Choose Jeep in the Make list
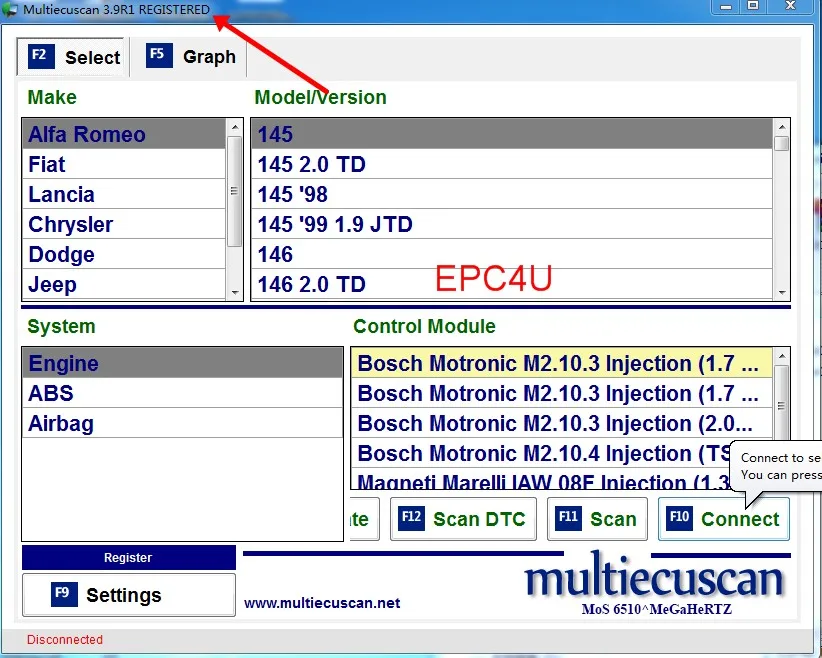Viewport: 822px width, 658px height. tap(124, 284)
